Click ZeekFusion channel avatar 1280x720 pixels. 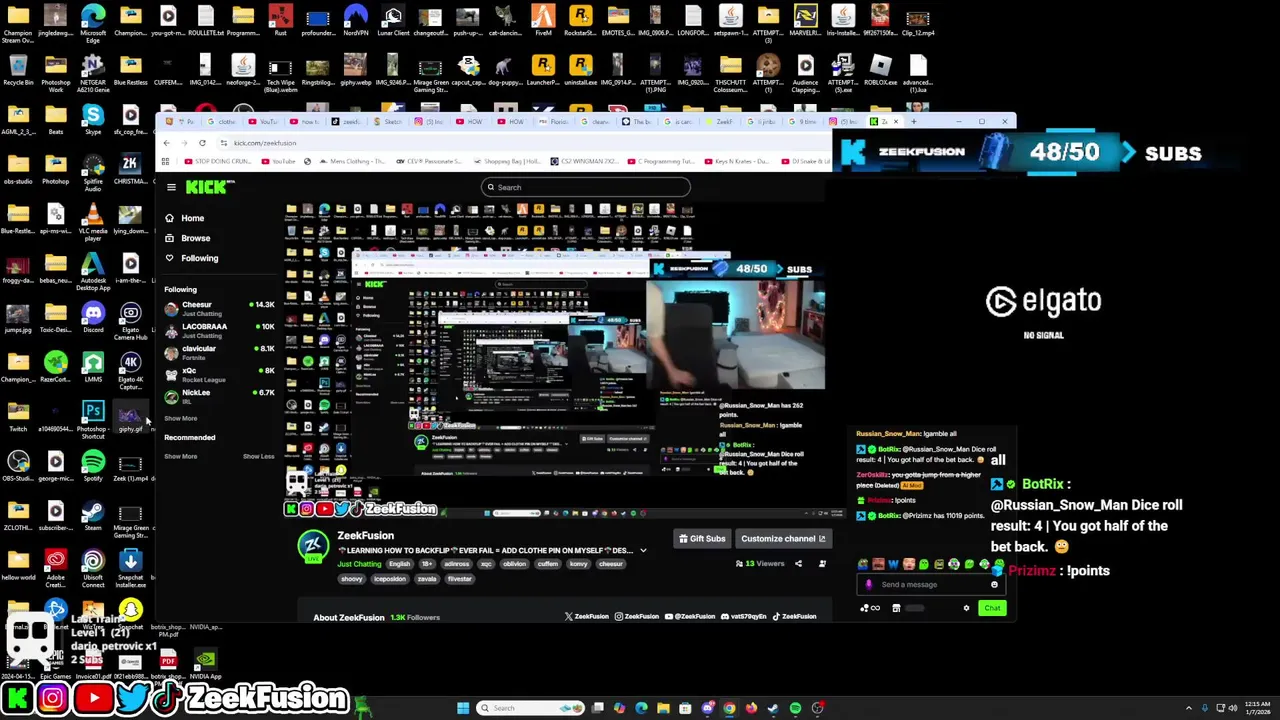pyautogui.click(x=314, y=546)
